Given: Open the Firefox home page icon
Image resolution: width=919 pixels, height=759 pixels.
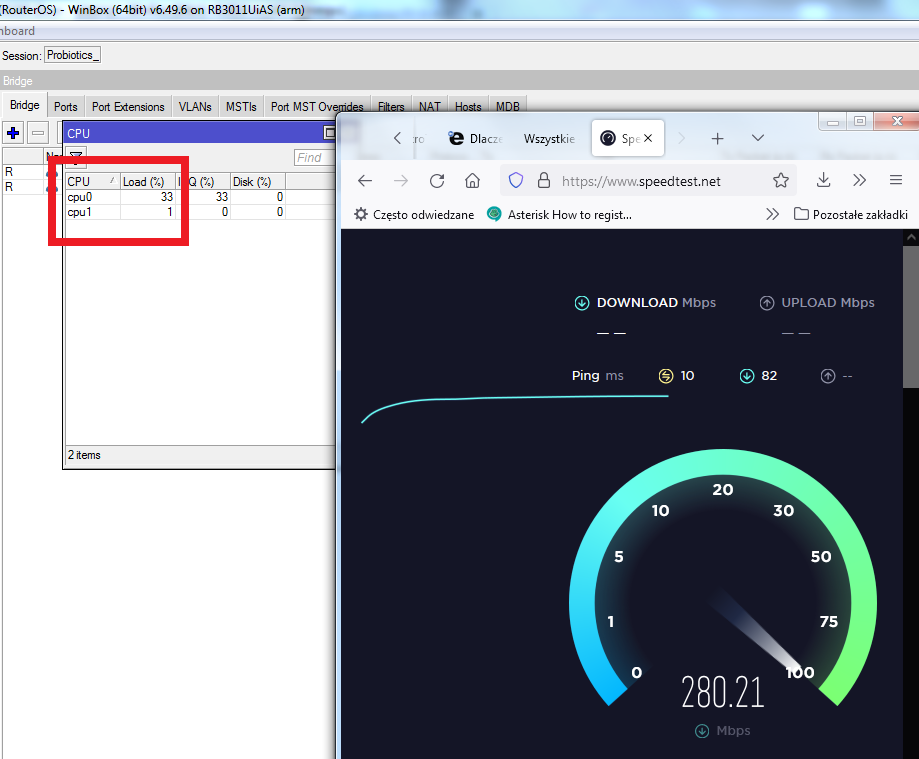Looking at the screenshot, I should (472, 181).
